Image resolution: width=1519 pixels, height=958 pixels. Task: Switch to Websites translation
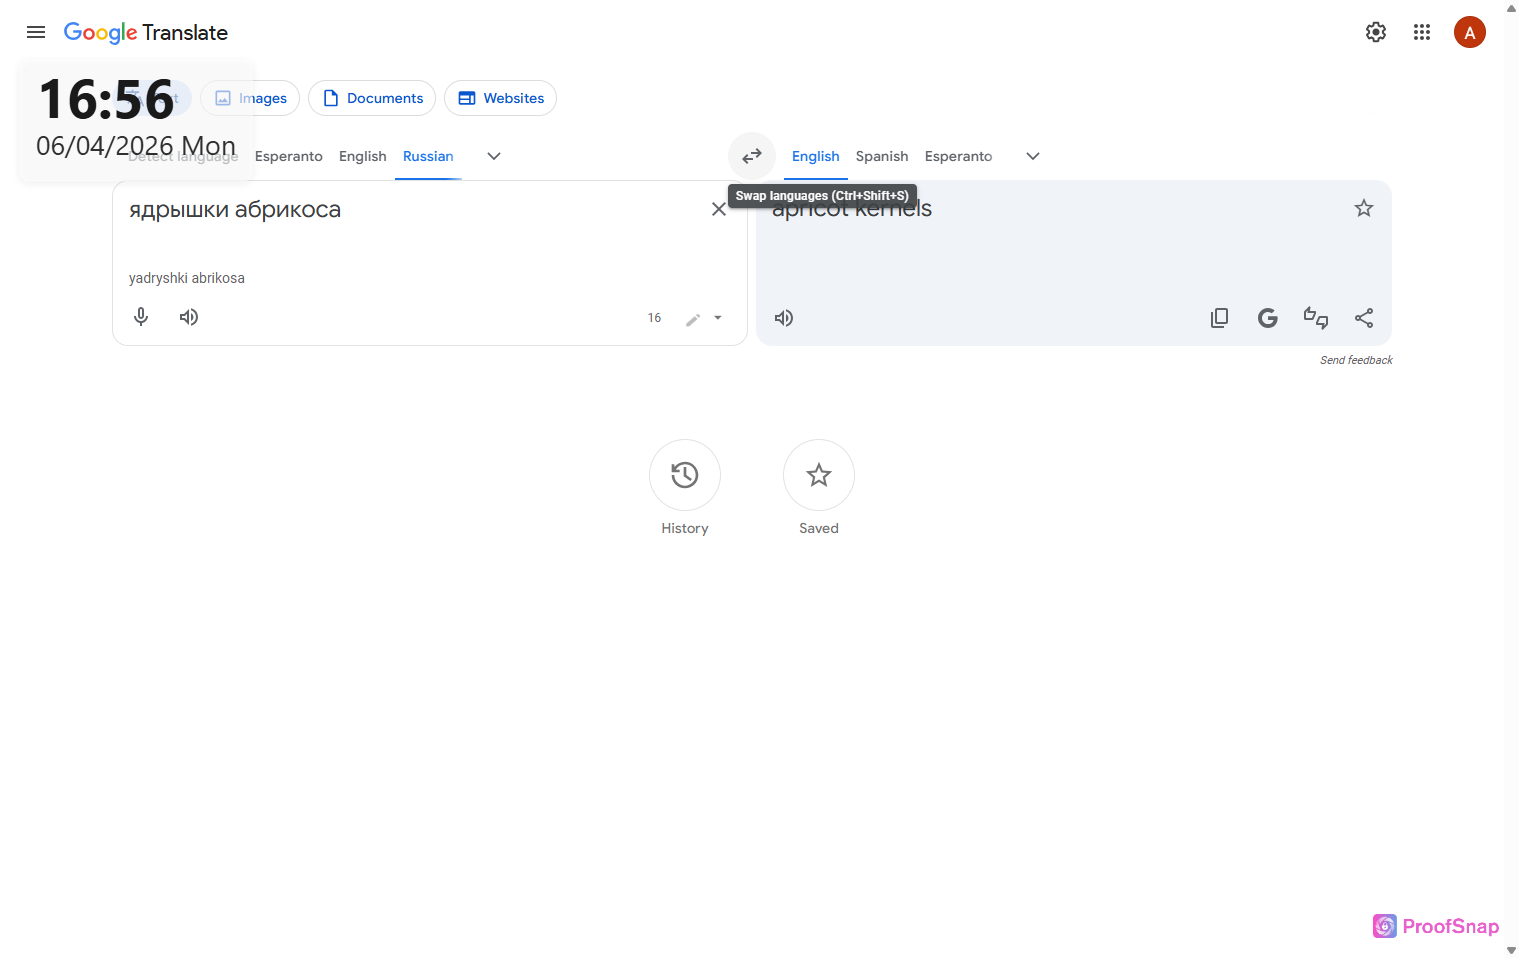coord(500,98)
